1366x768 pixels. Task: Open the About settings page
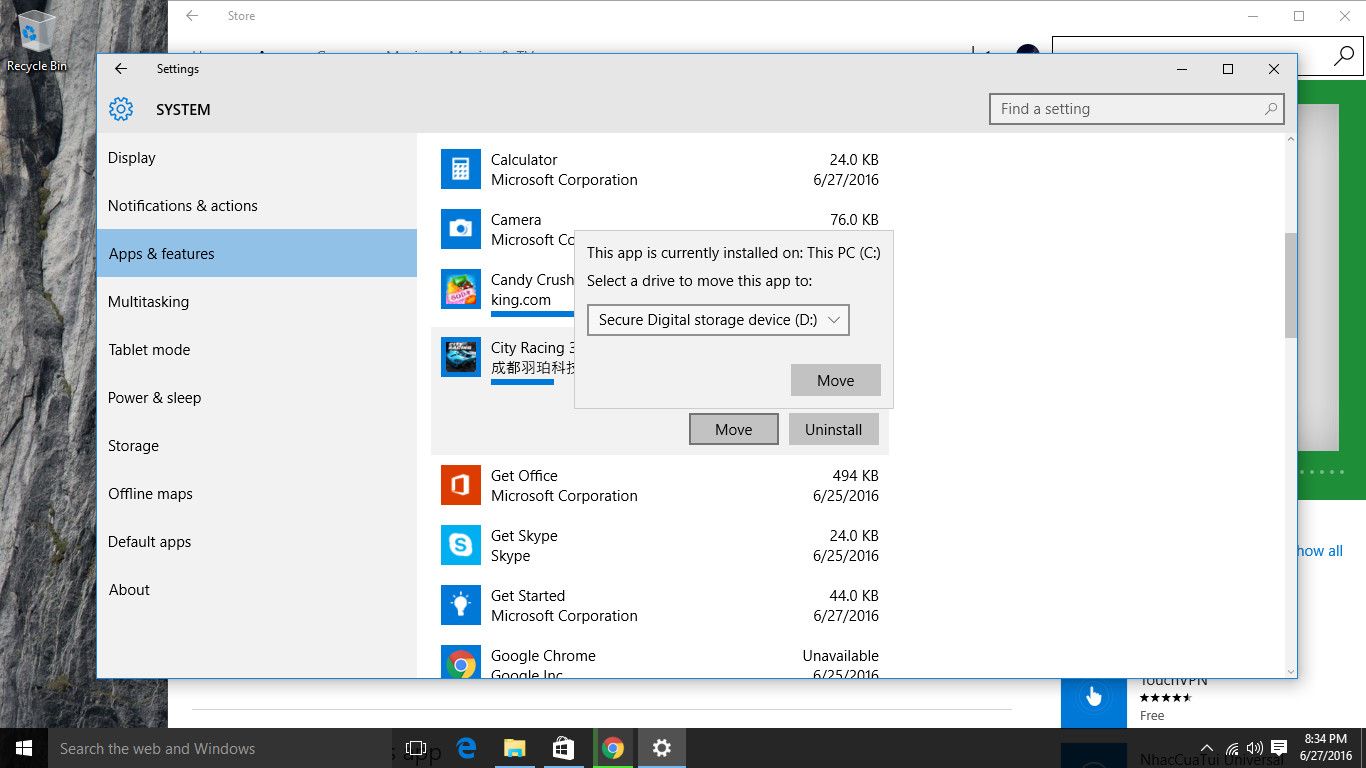(x=257, y=590)
